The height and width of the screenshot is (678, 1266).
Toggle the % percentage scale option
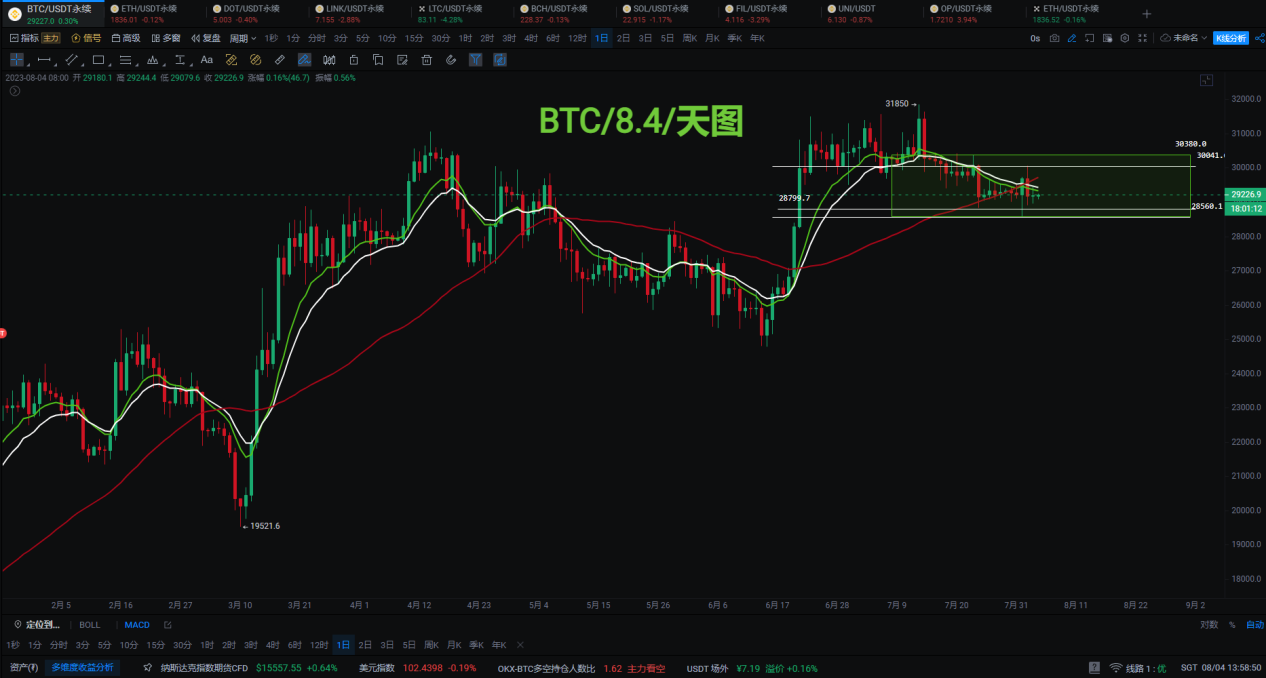1232,624
